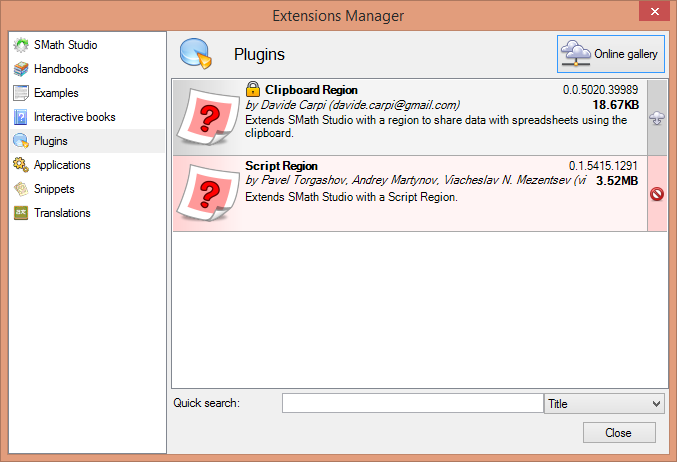The height and width of the screenshot is (462, 677).
Task: Click the red remove icon for Script Region
Action: pyautogui.click(x=657, y=194)
